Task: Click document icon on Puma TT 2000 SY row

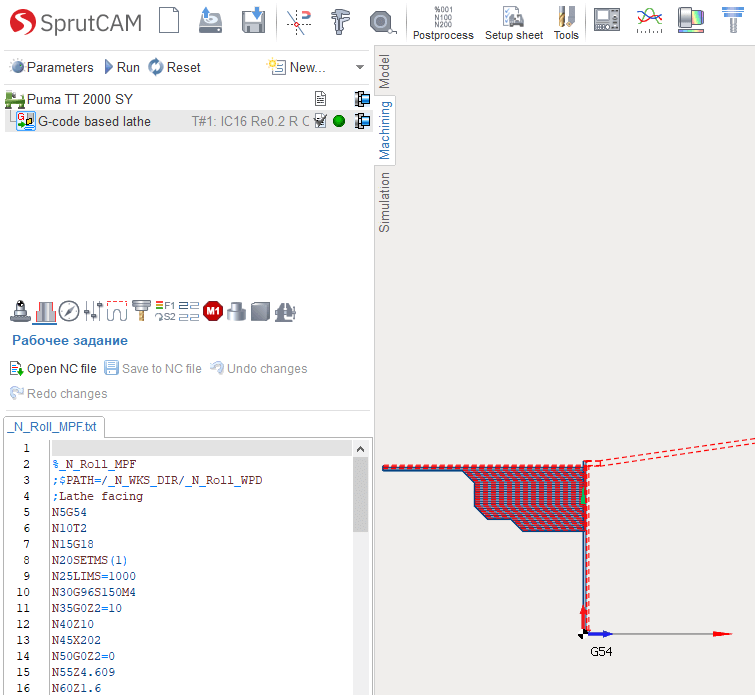Action: pyautogui.click(x=320, y=99)
